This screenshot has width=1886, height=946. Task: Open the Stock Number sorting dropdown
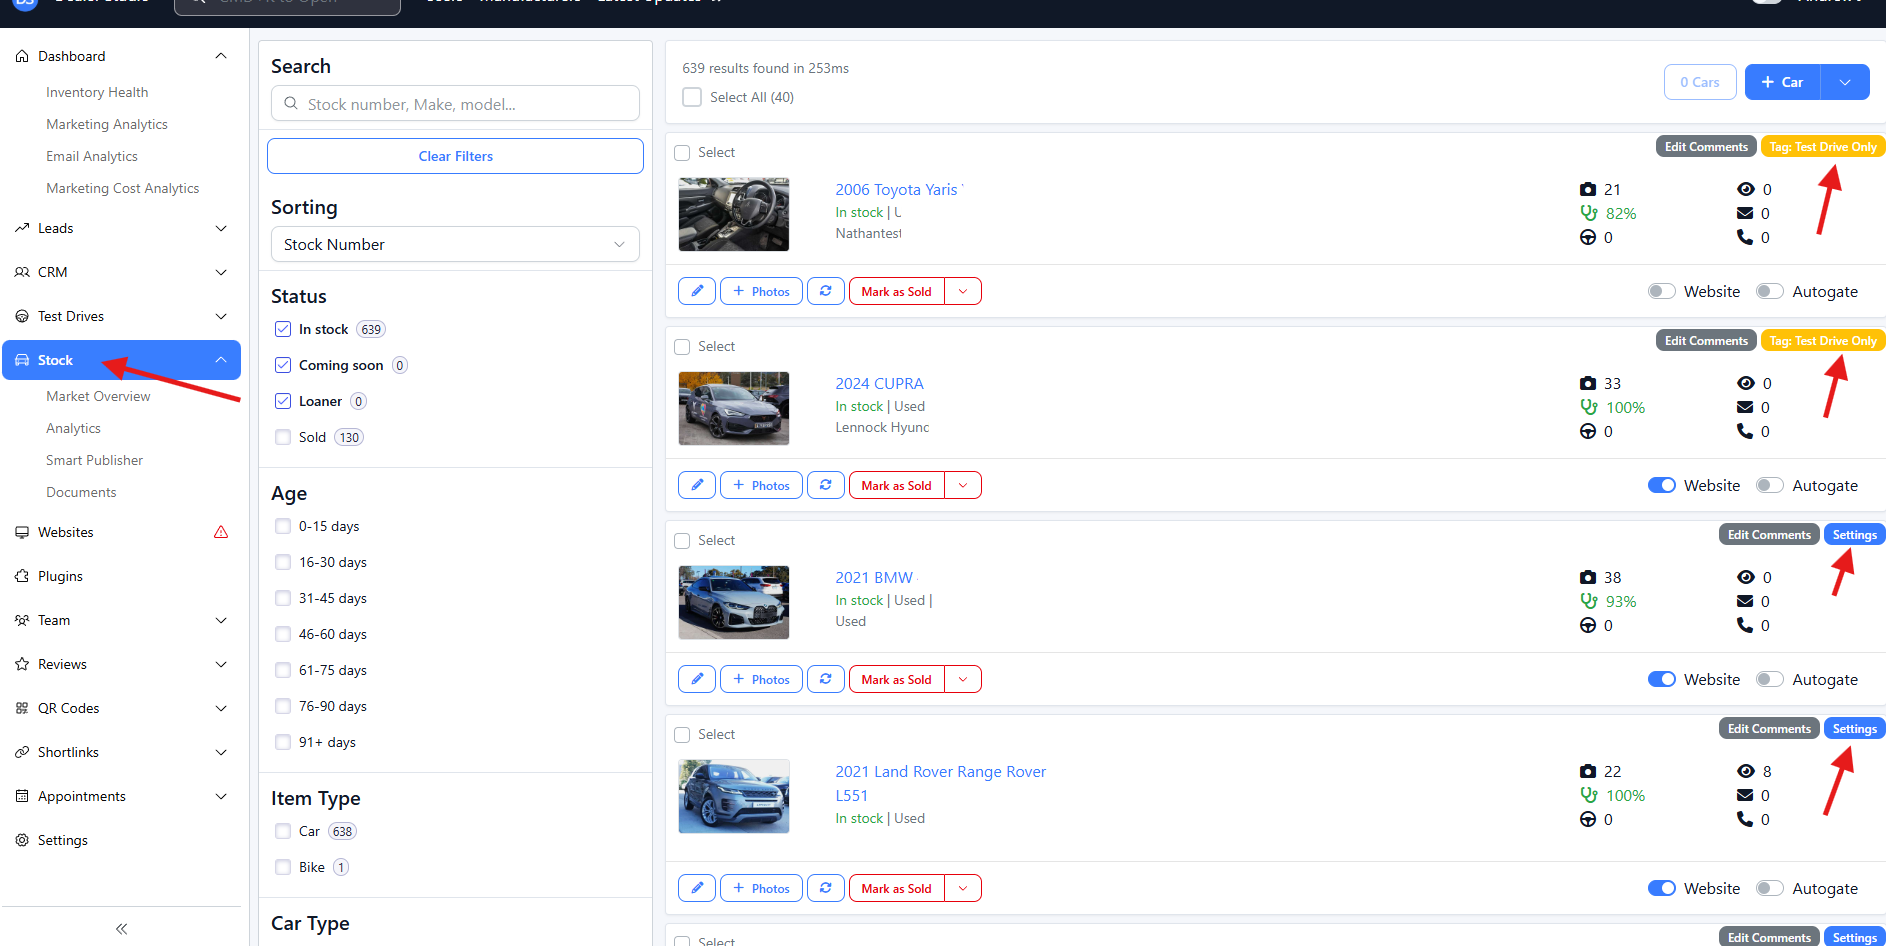click(x=455, y=244)
